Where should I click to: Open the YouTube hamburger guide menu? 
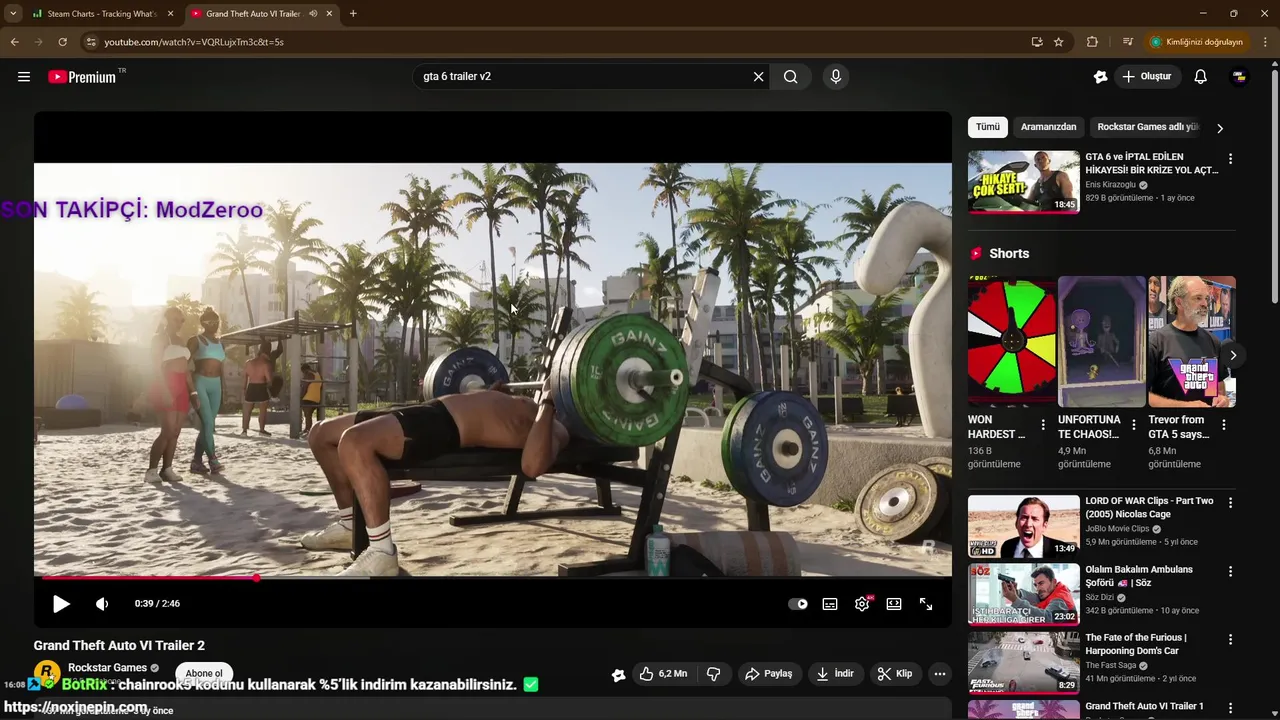pos(24,77)
